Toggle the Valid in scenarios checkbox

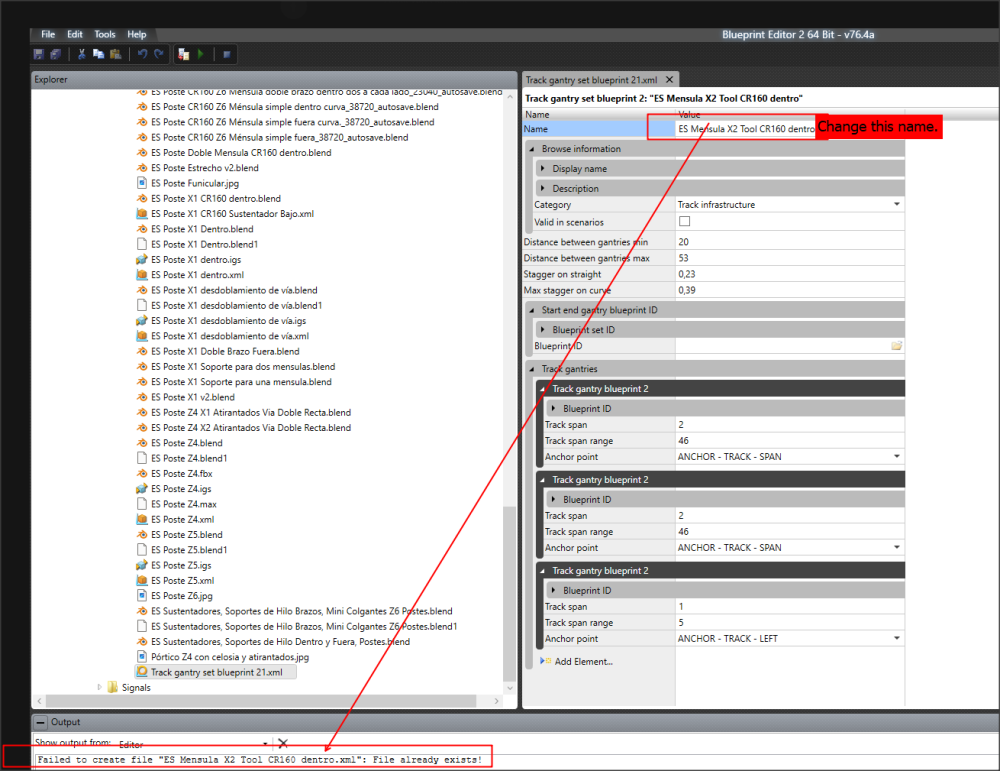(685, 222)
